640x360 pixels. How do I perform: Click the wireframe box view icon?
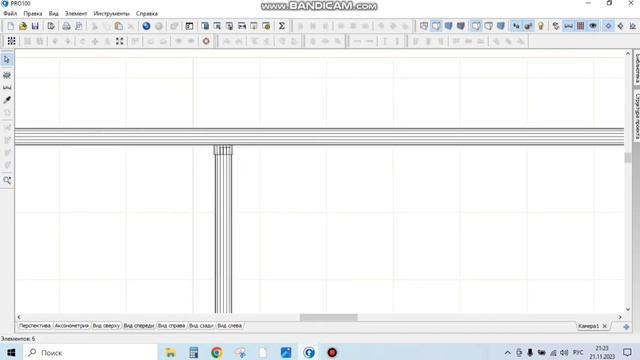pos(424,26)
